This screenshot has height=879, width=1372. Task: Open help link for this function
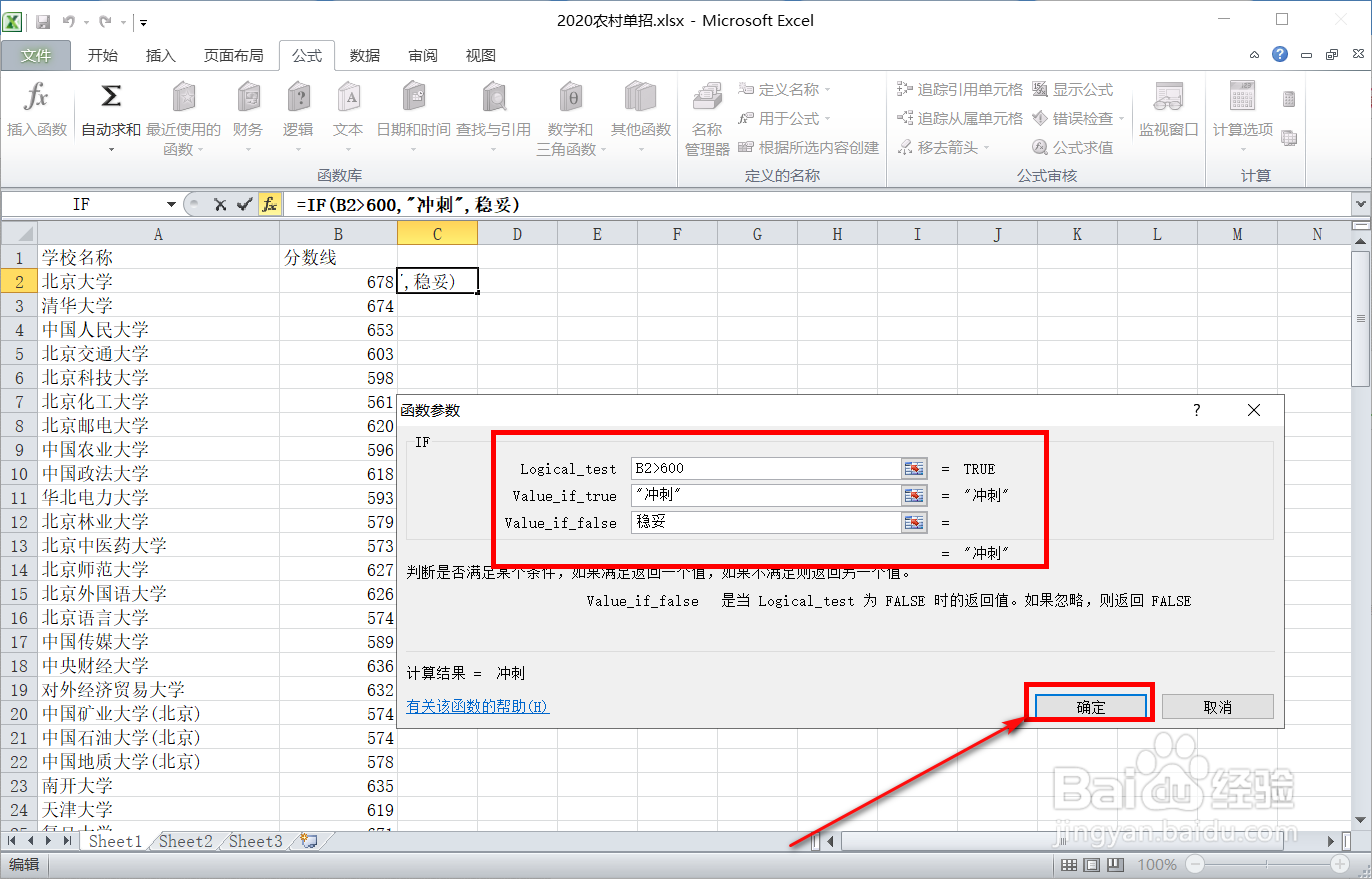(x=478, y=706)
